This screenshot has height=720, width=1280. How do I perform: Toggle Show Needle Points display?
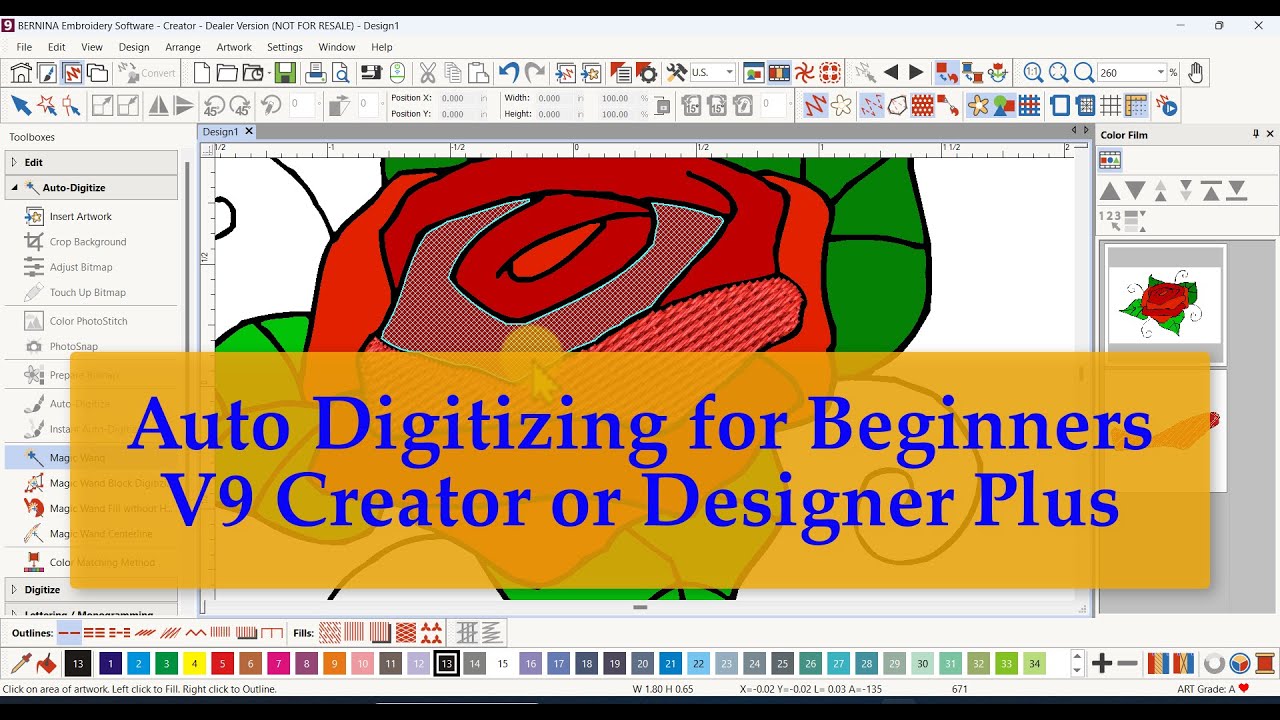(872, 105)
